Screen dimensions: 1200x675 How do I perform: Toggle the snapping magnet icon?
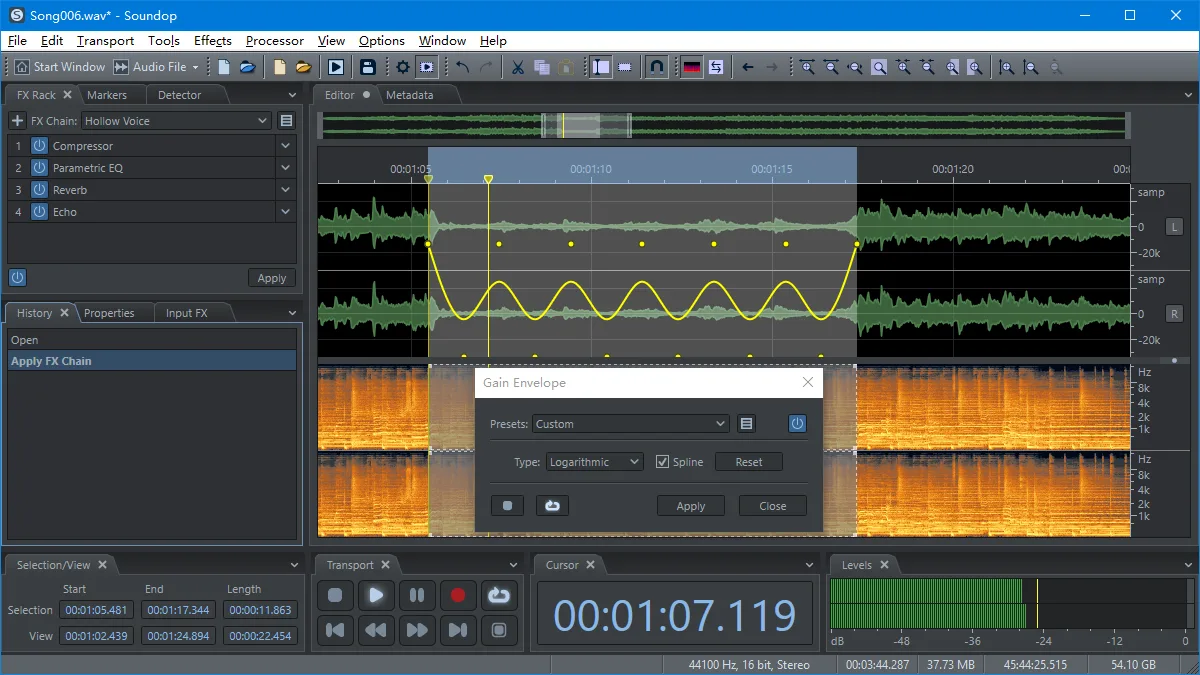656,67
